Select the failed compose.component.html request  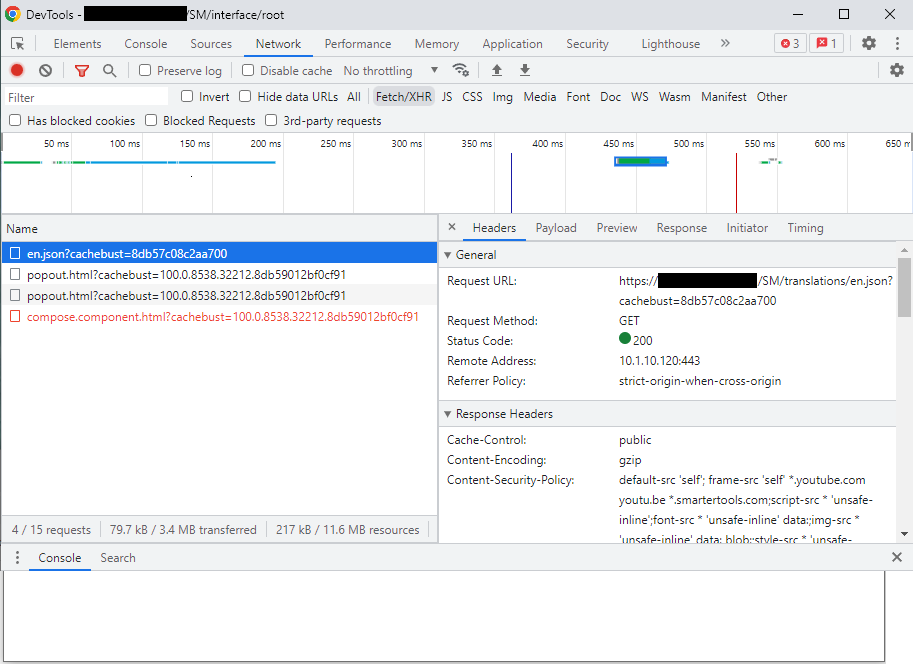(x=222, y=317)
